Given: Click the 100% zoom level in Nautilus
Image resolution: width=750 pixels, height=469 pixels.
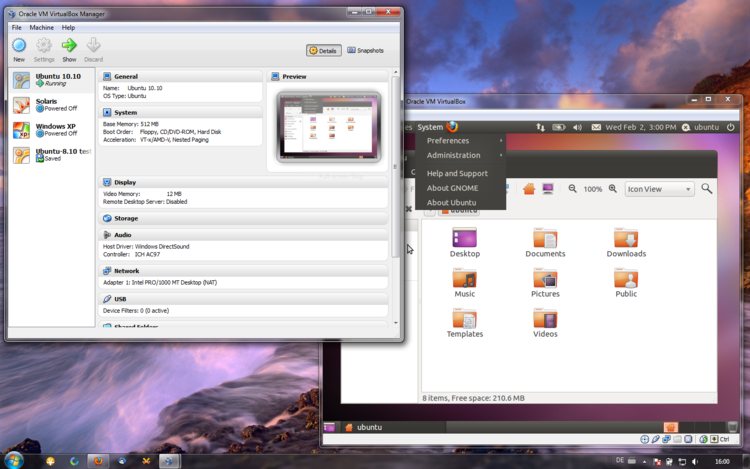Looking at the screenshot, I should [593, 189].
